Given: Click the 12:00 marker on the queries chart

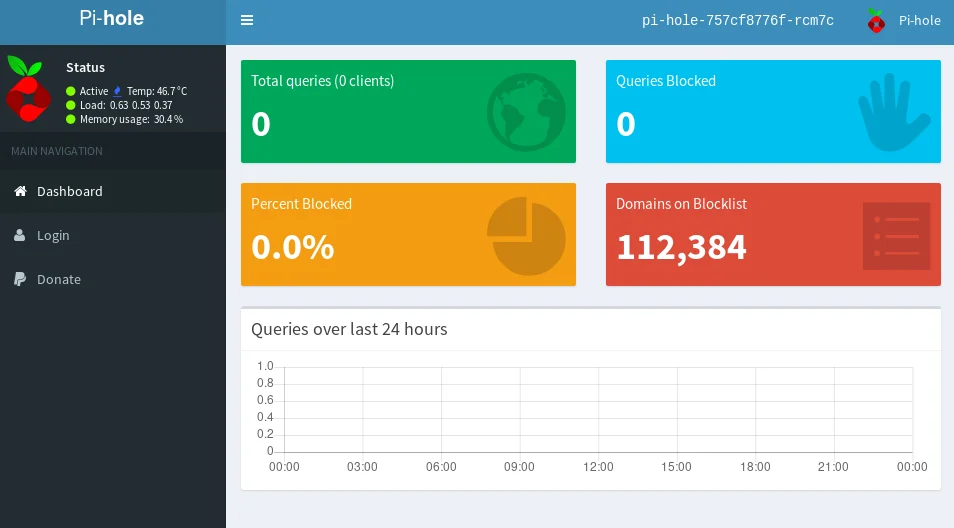Looking at the screenshot, I should pyautogui.click(x=598, y=466).
